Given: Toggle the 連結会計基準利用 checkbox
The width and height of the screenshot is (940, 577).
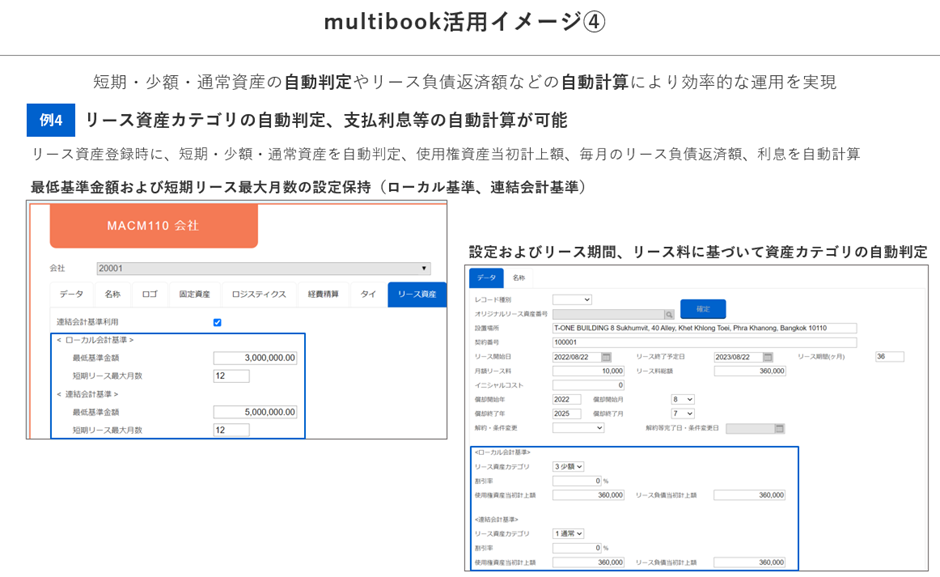Looking at the screenshot, I should point(217,322).
